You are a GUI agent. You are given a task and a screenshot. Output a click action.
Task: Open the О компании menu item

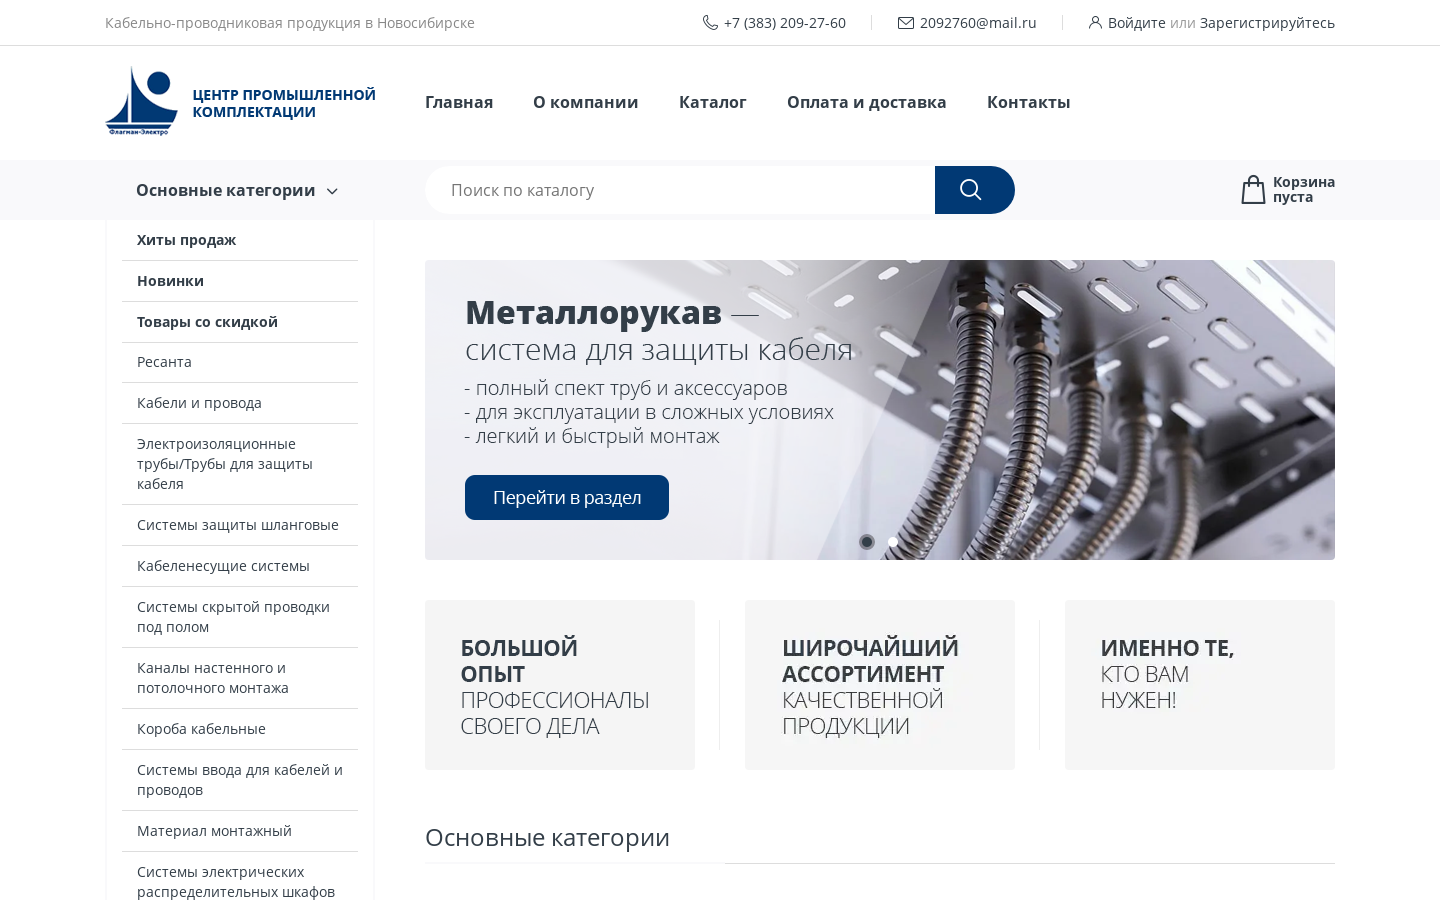(586, 102)
